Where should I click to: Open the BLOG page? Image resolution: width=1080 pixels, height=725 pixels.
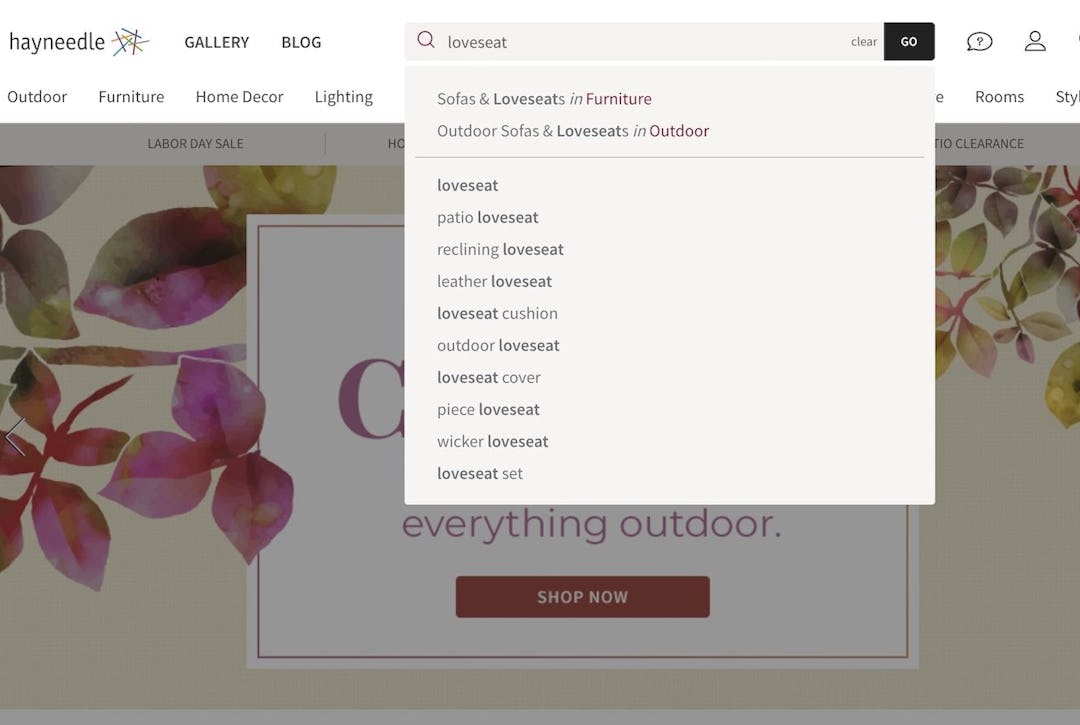click(x=301, y=42)
